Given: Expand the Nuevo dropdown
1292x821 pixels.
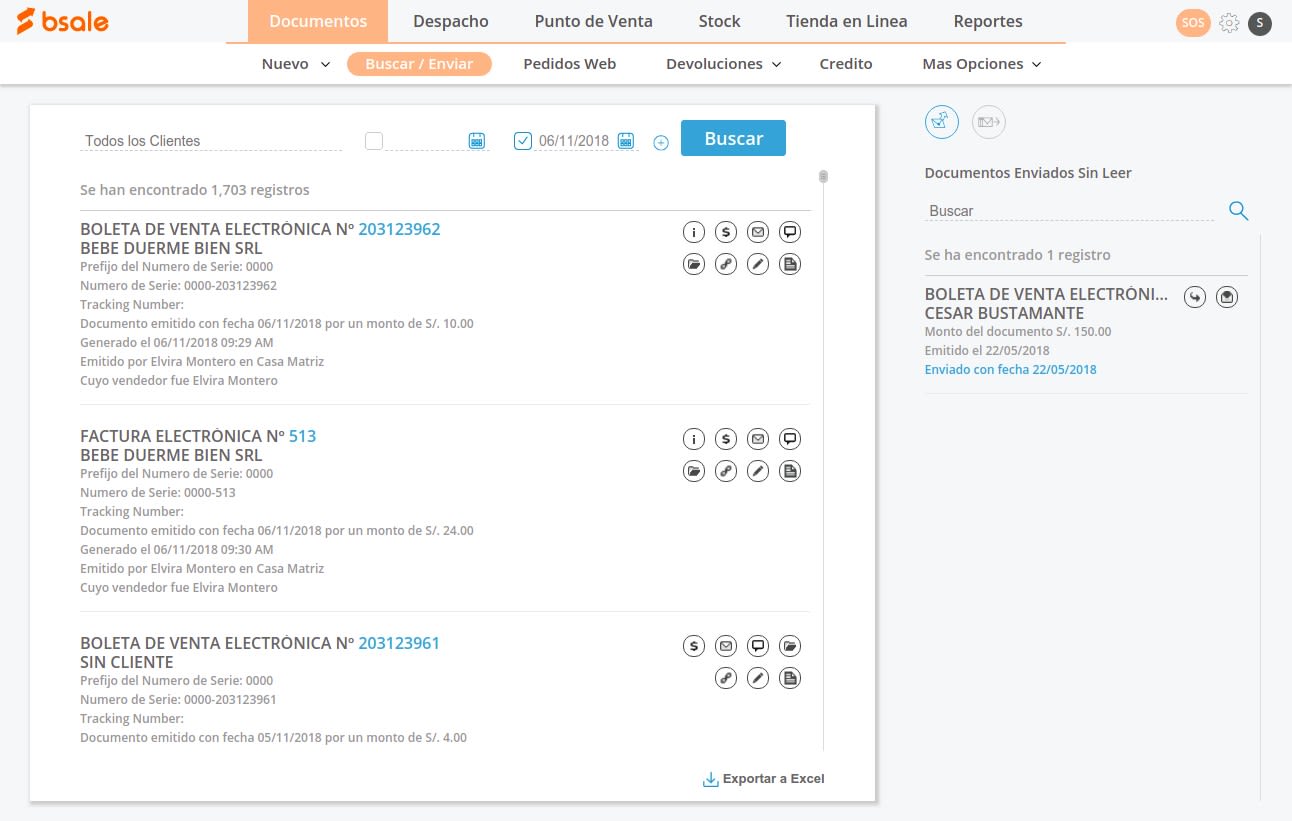Looking at the screenshot, I should point(295,63).
